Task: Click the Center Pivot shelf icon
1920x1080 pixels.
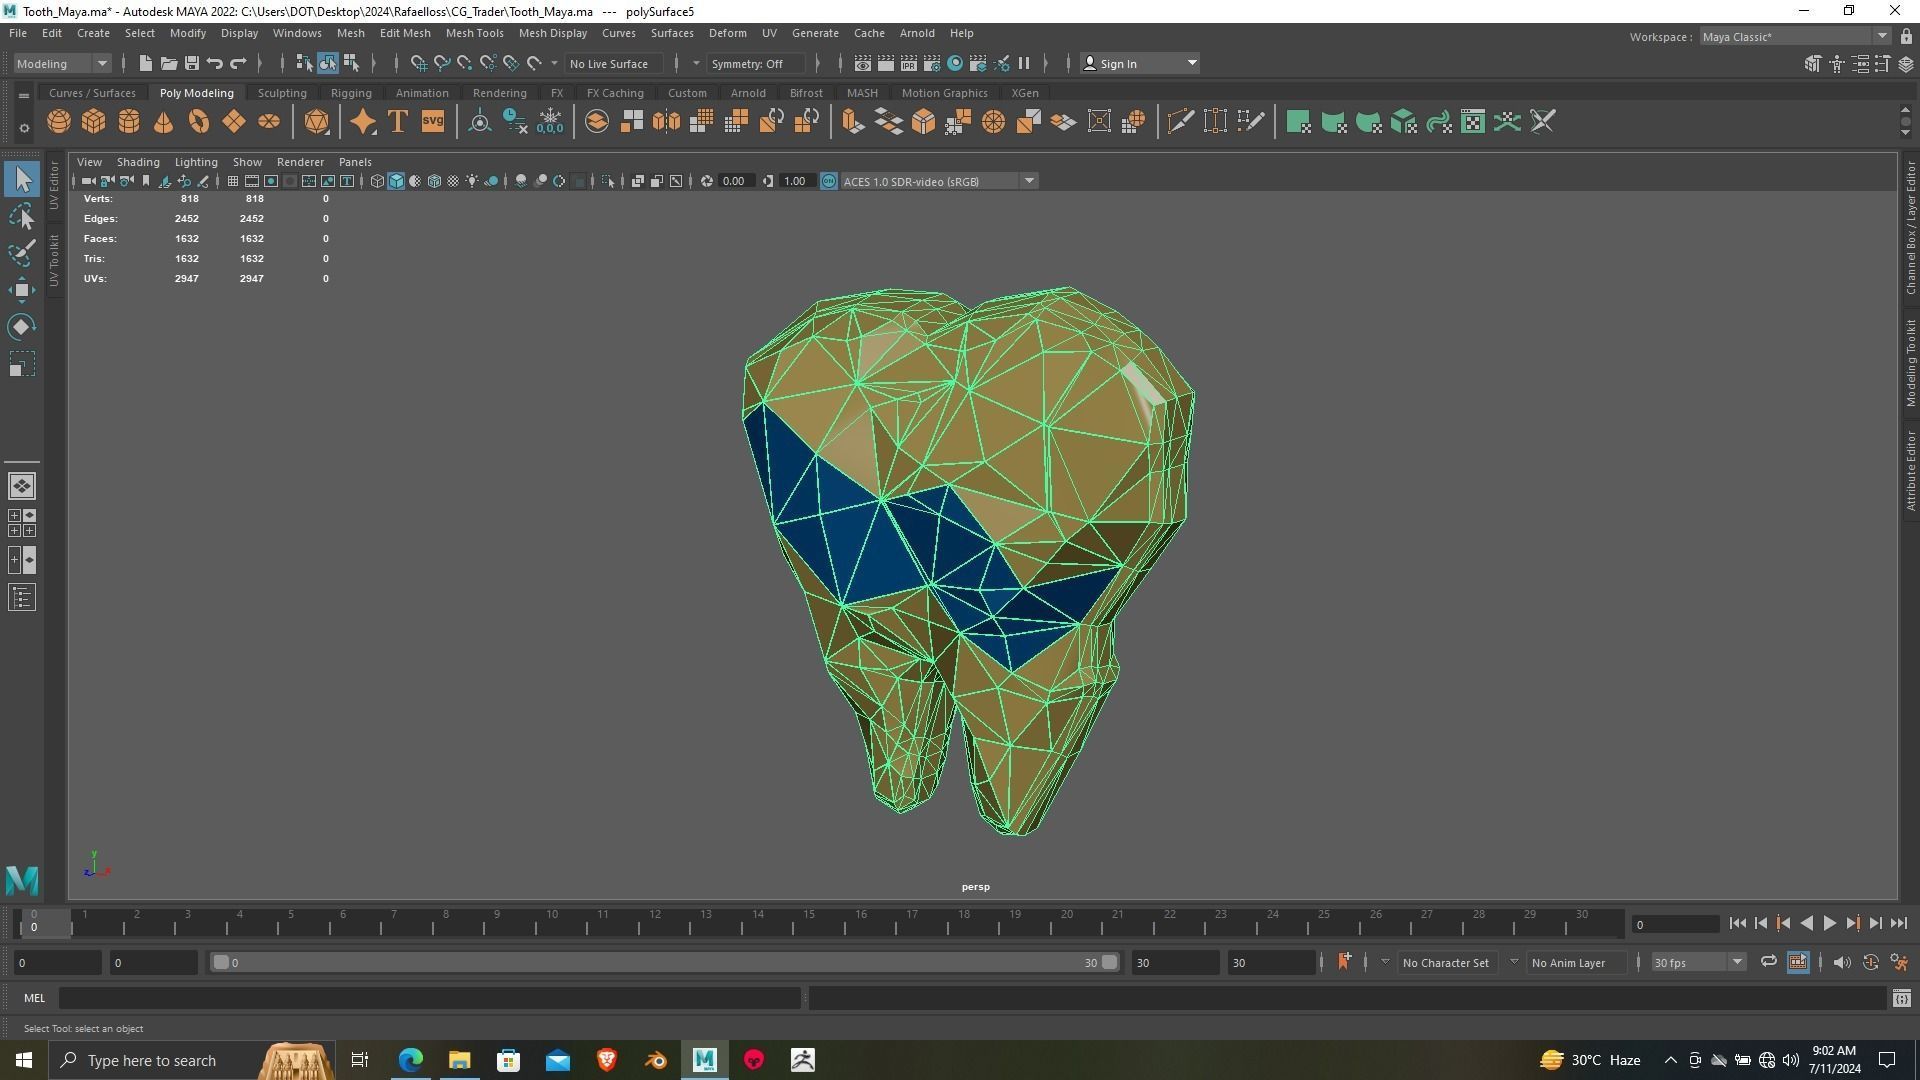Action: (480, 122)
